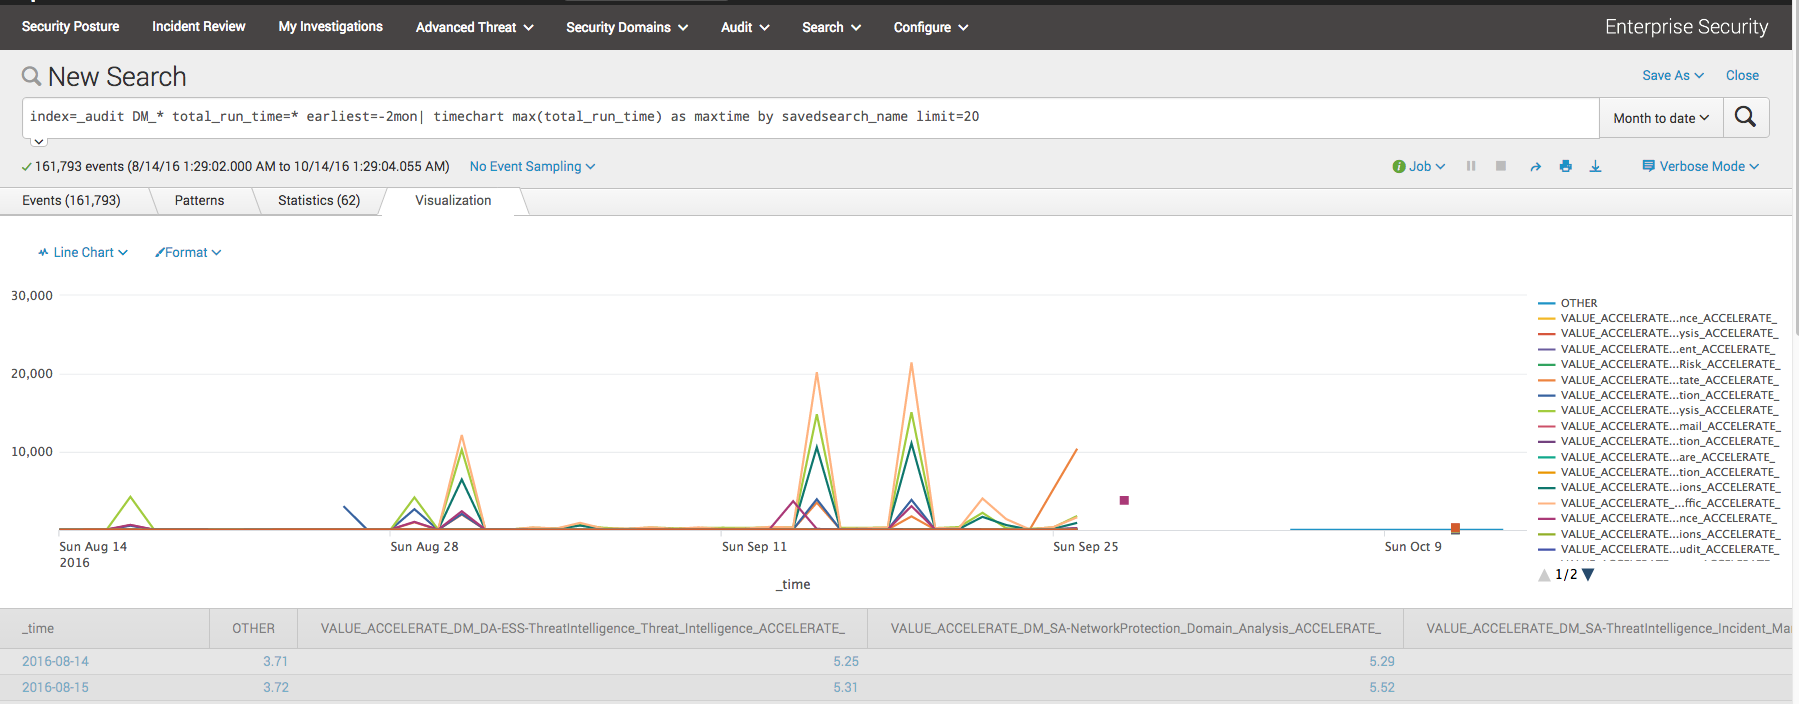Image resolution: width=1799 pixels, height=704 pixels.
Task: Open the Advanced Threat menu
Action: (474, 27)
